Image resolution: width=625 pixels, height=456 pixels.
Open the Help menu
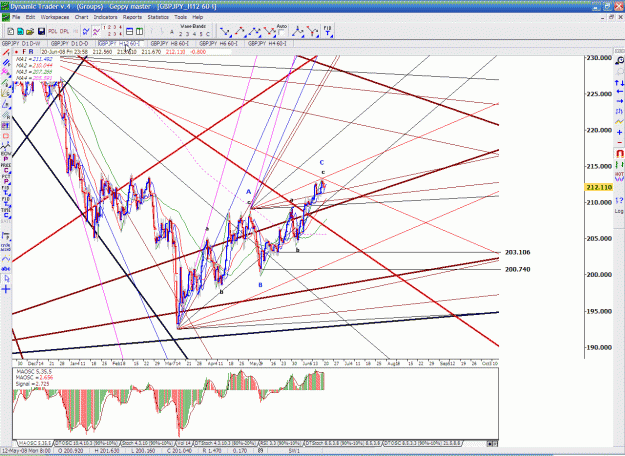(198, 17)
